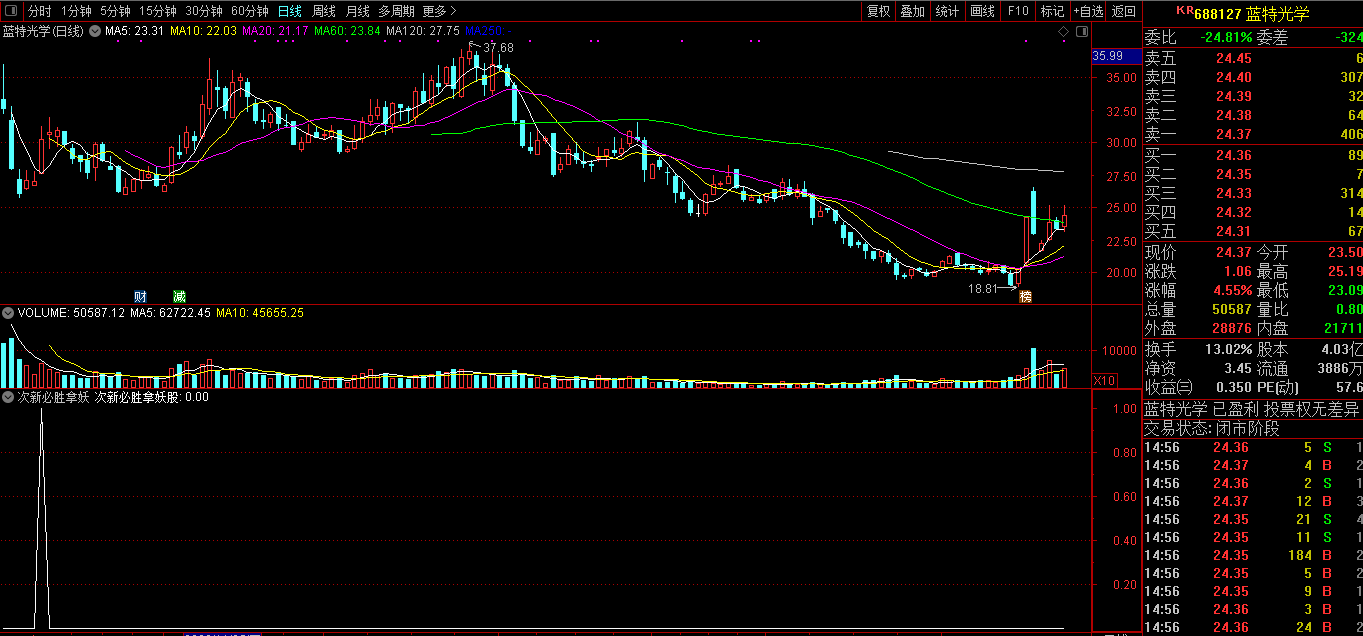
Task: Open the 统计 statistics tool
Action: pos(946,11)
